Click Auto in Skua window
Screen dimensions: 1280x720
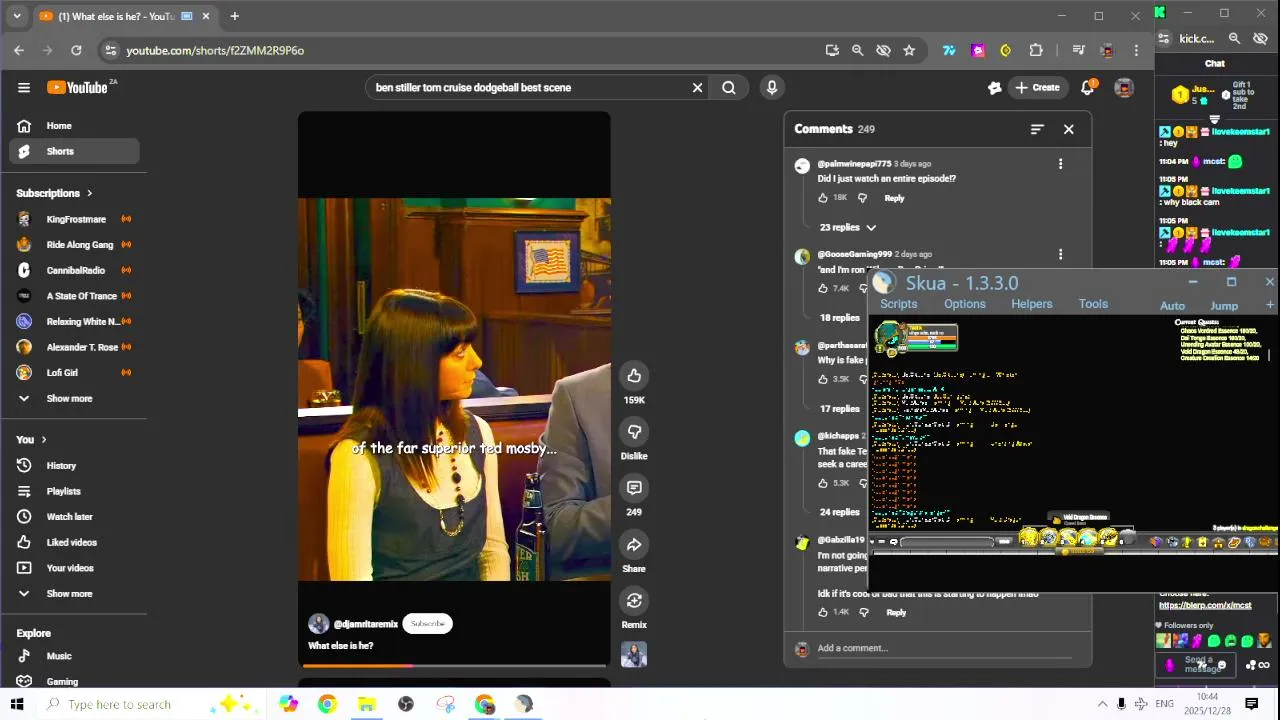click(x=1172, y=306)
